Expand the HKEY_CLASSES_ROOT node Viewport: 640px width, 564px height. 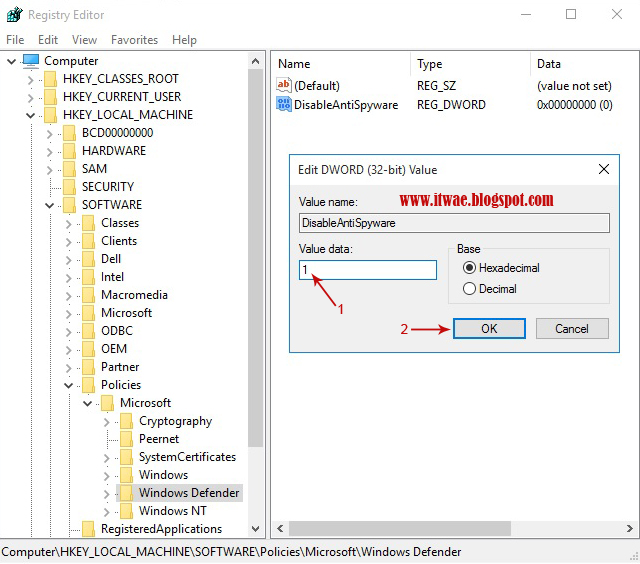point(31,79)
